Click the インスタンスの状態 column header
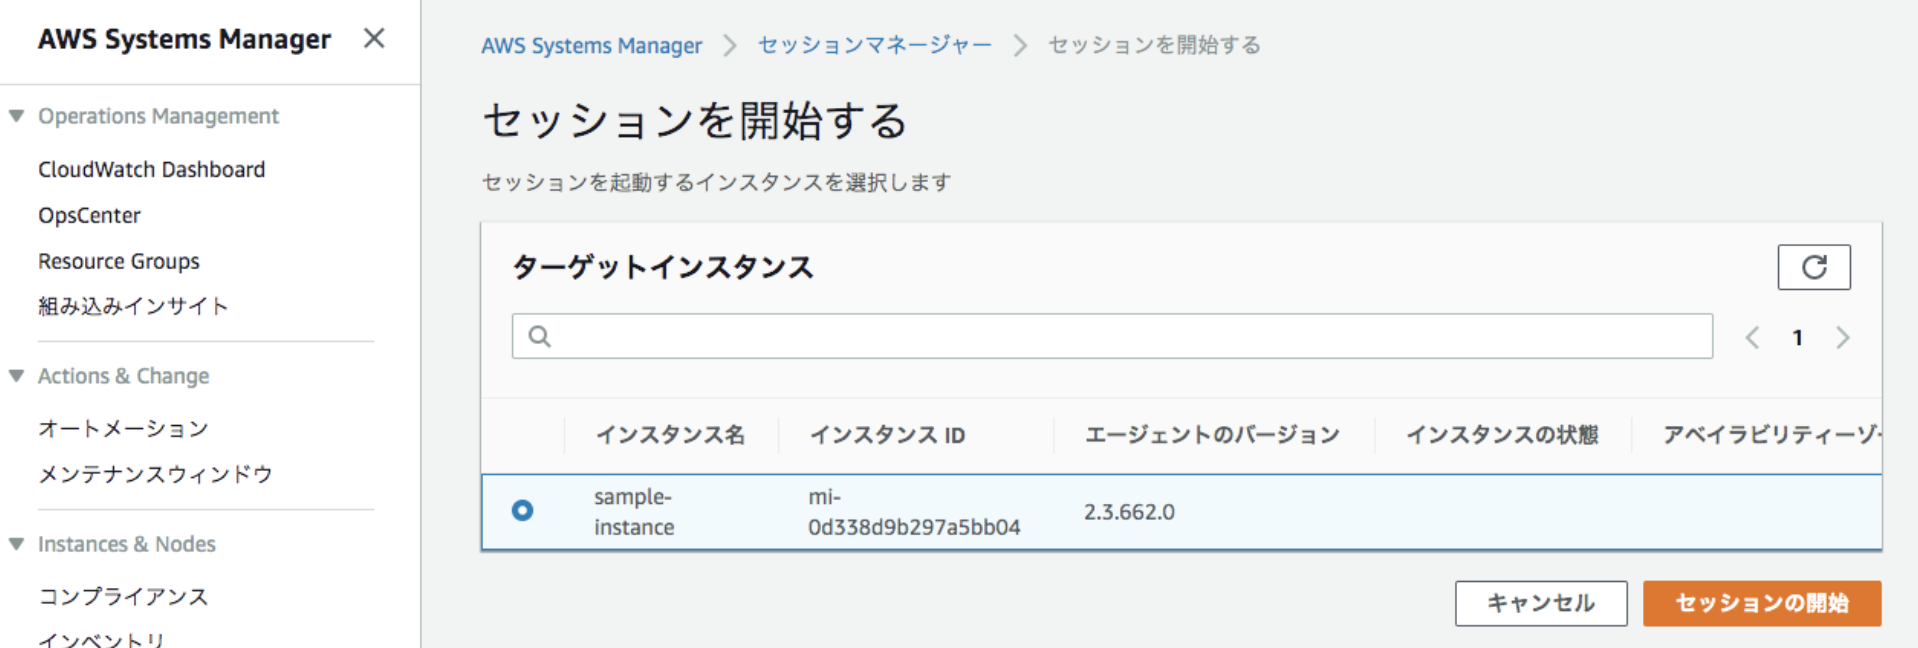This screenshot has width=1918, height=648. [1502, 435]
